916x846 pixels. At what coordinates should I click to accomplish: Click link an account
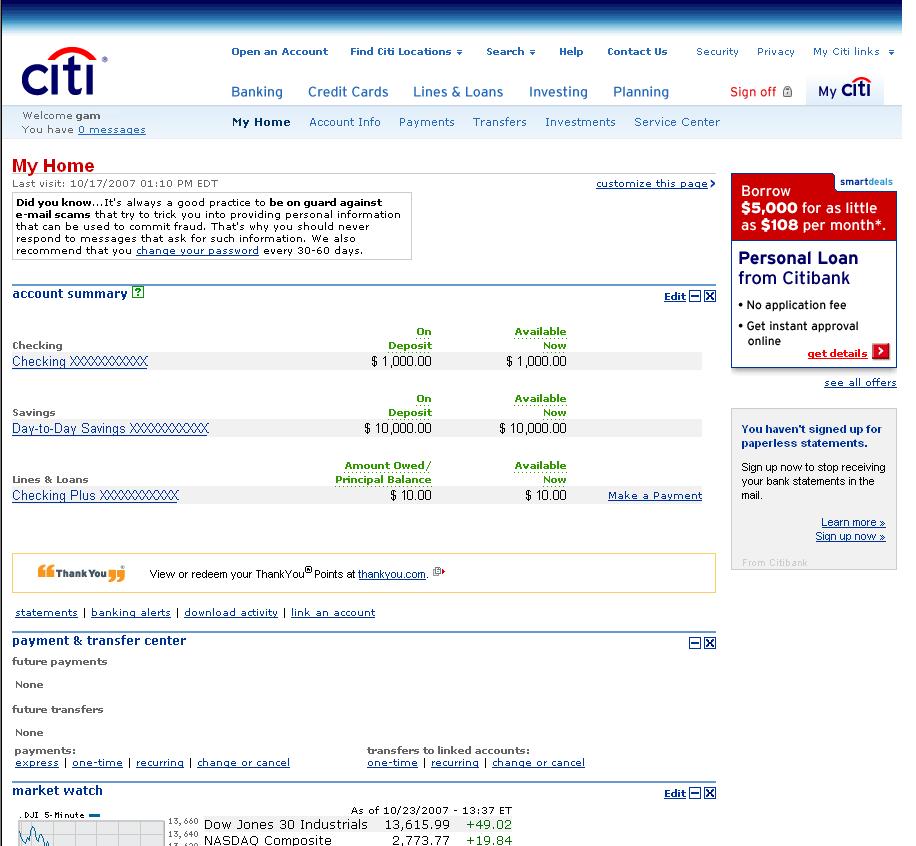coord(333,612)
